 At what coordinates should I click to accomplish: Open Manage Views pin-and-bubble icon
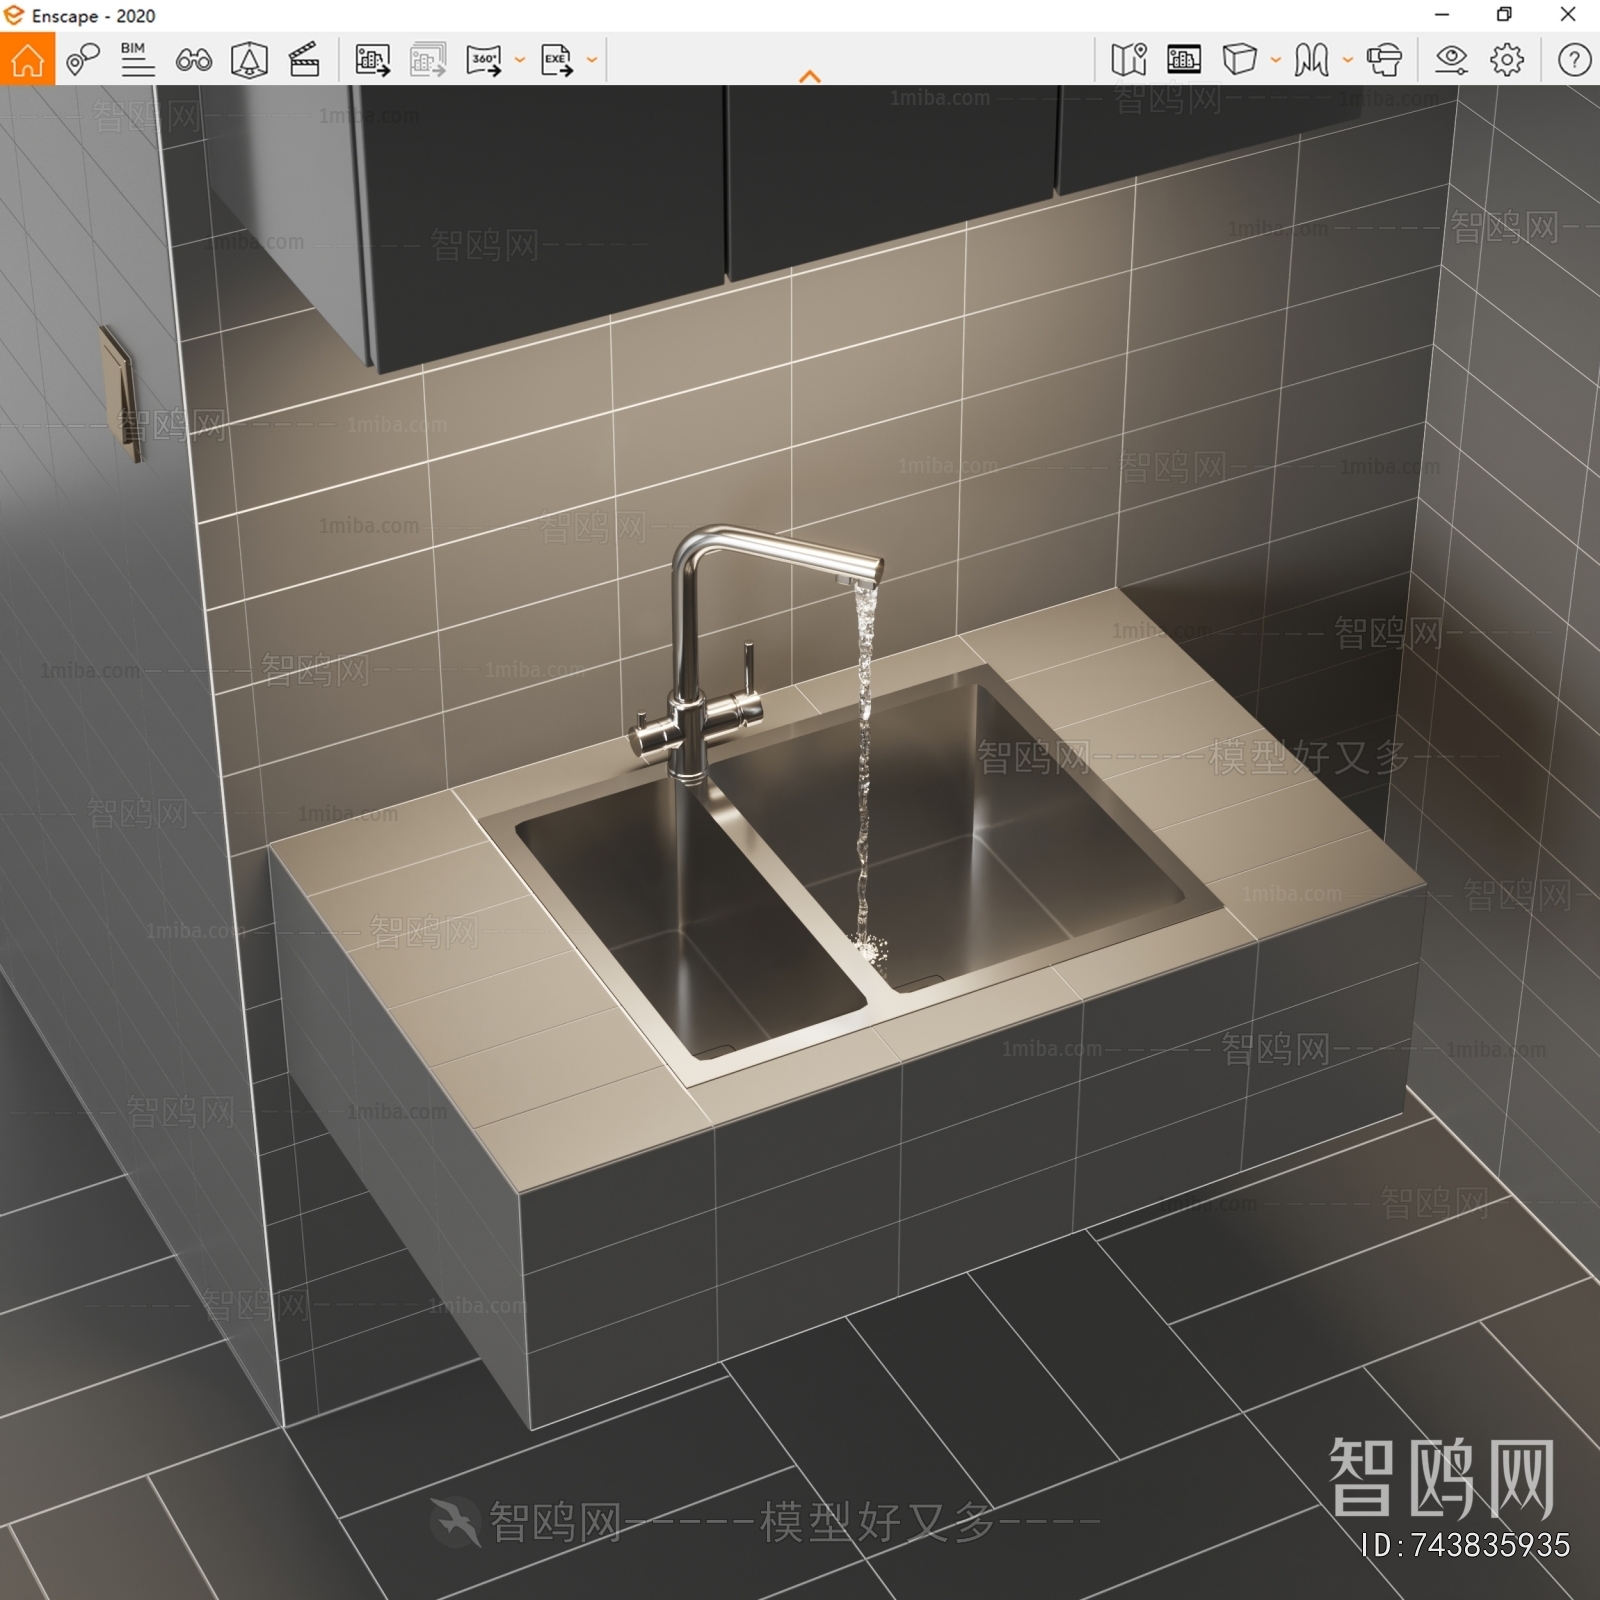click(83, 60)
